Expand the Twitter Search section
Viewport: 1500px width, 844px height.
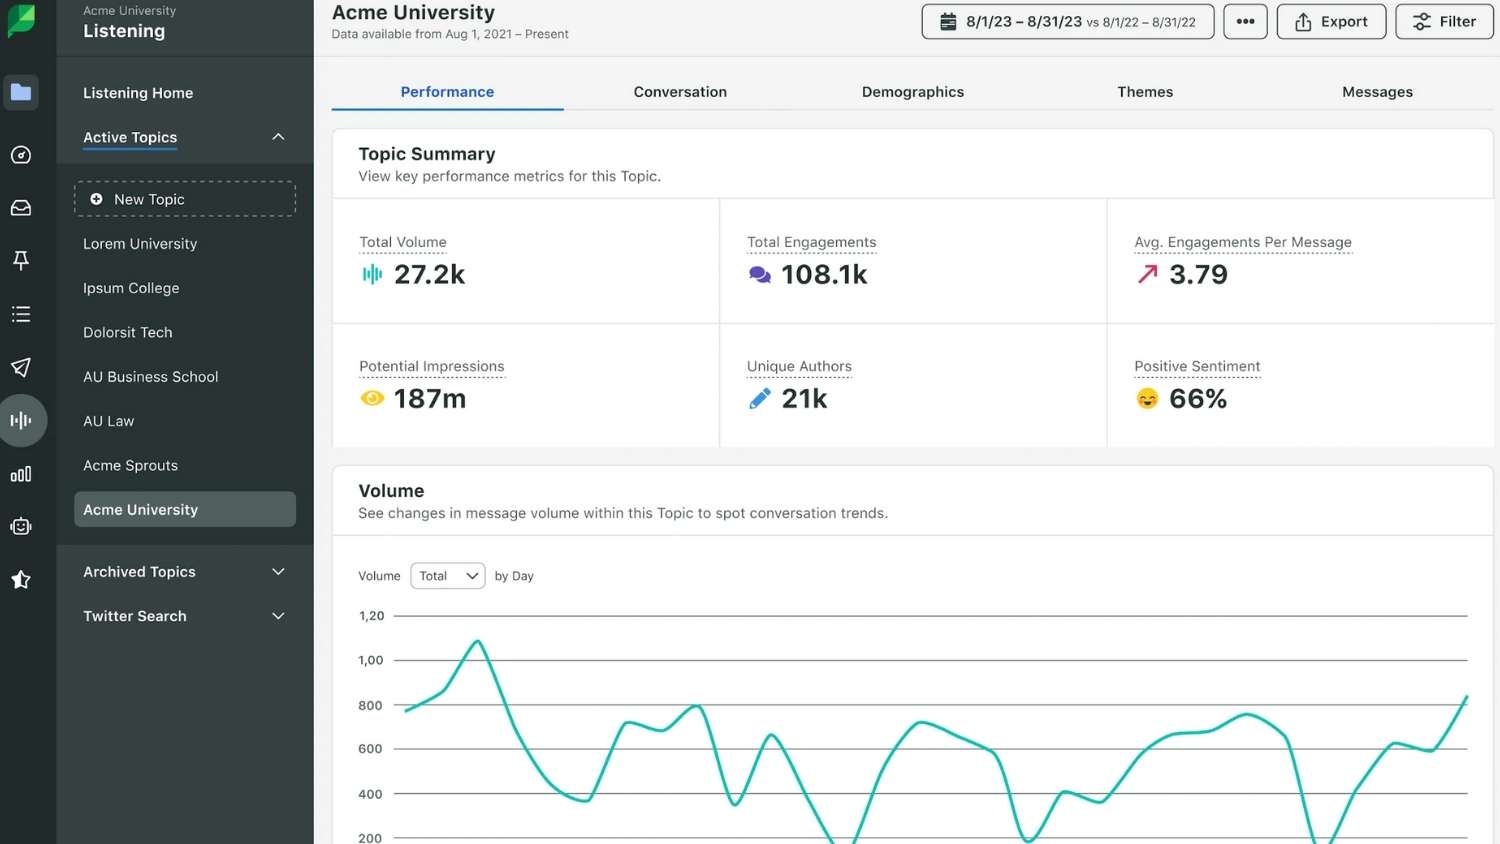tap(277, 616)
